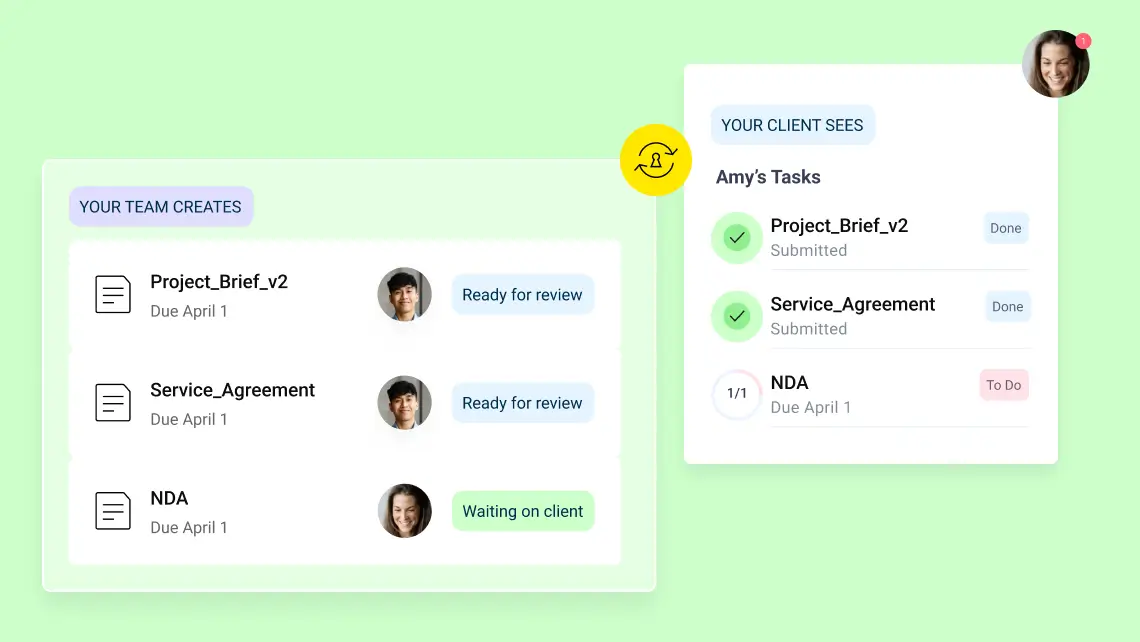
Task: Click the Amy's Tasks heading
Action: (x=768, y=177)
